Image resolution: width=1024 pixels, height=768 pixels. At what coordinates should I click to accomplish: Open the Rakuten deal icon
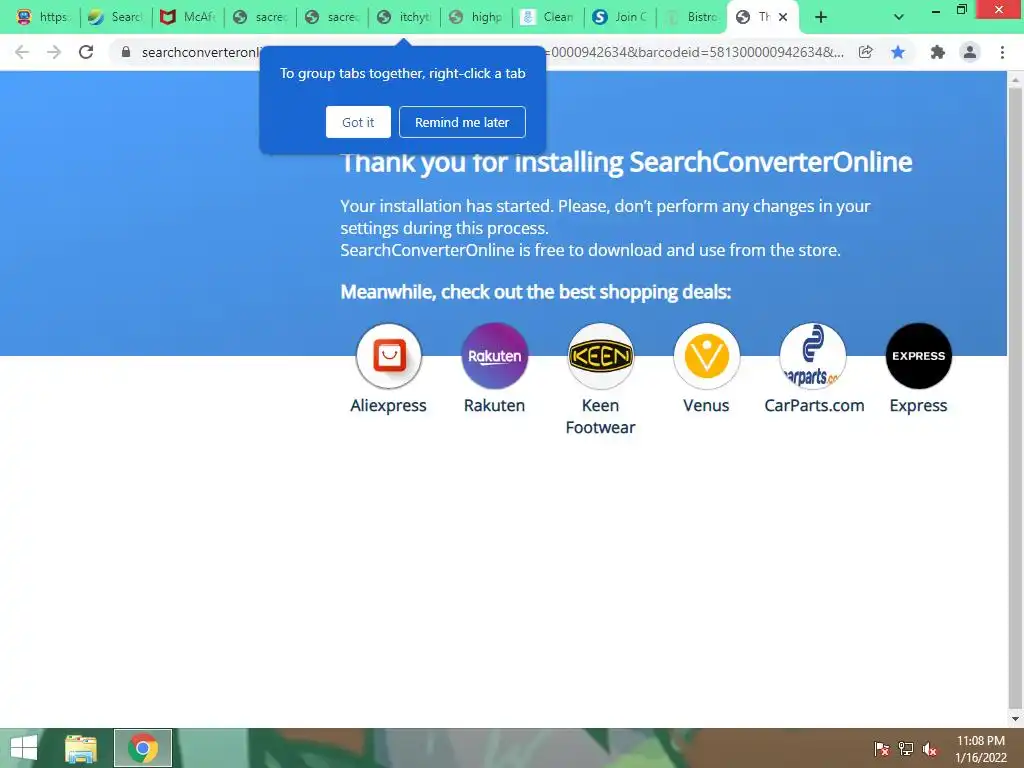[494, 356]
